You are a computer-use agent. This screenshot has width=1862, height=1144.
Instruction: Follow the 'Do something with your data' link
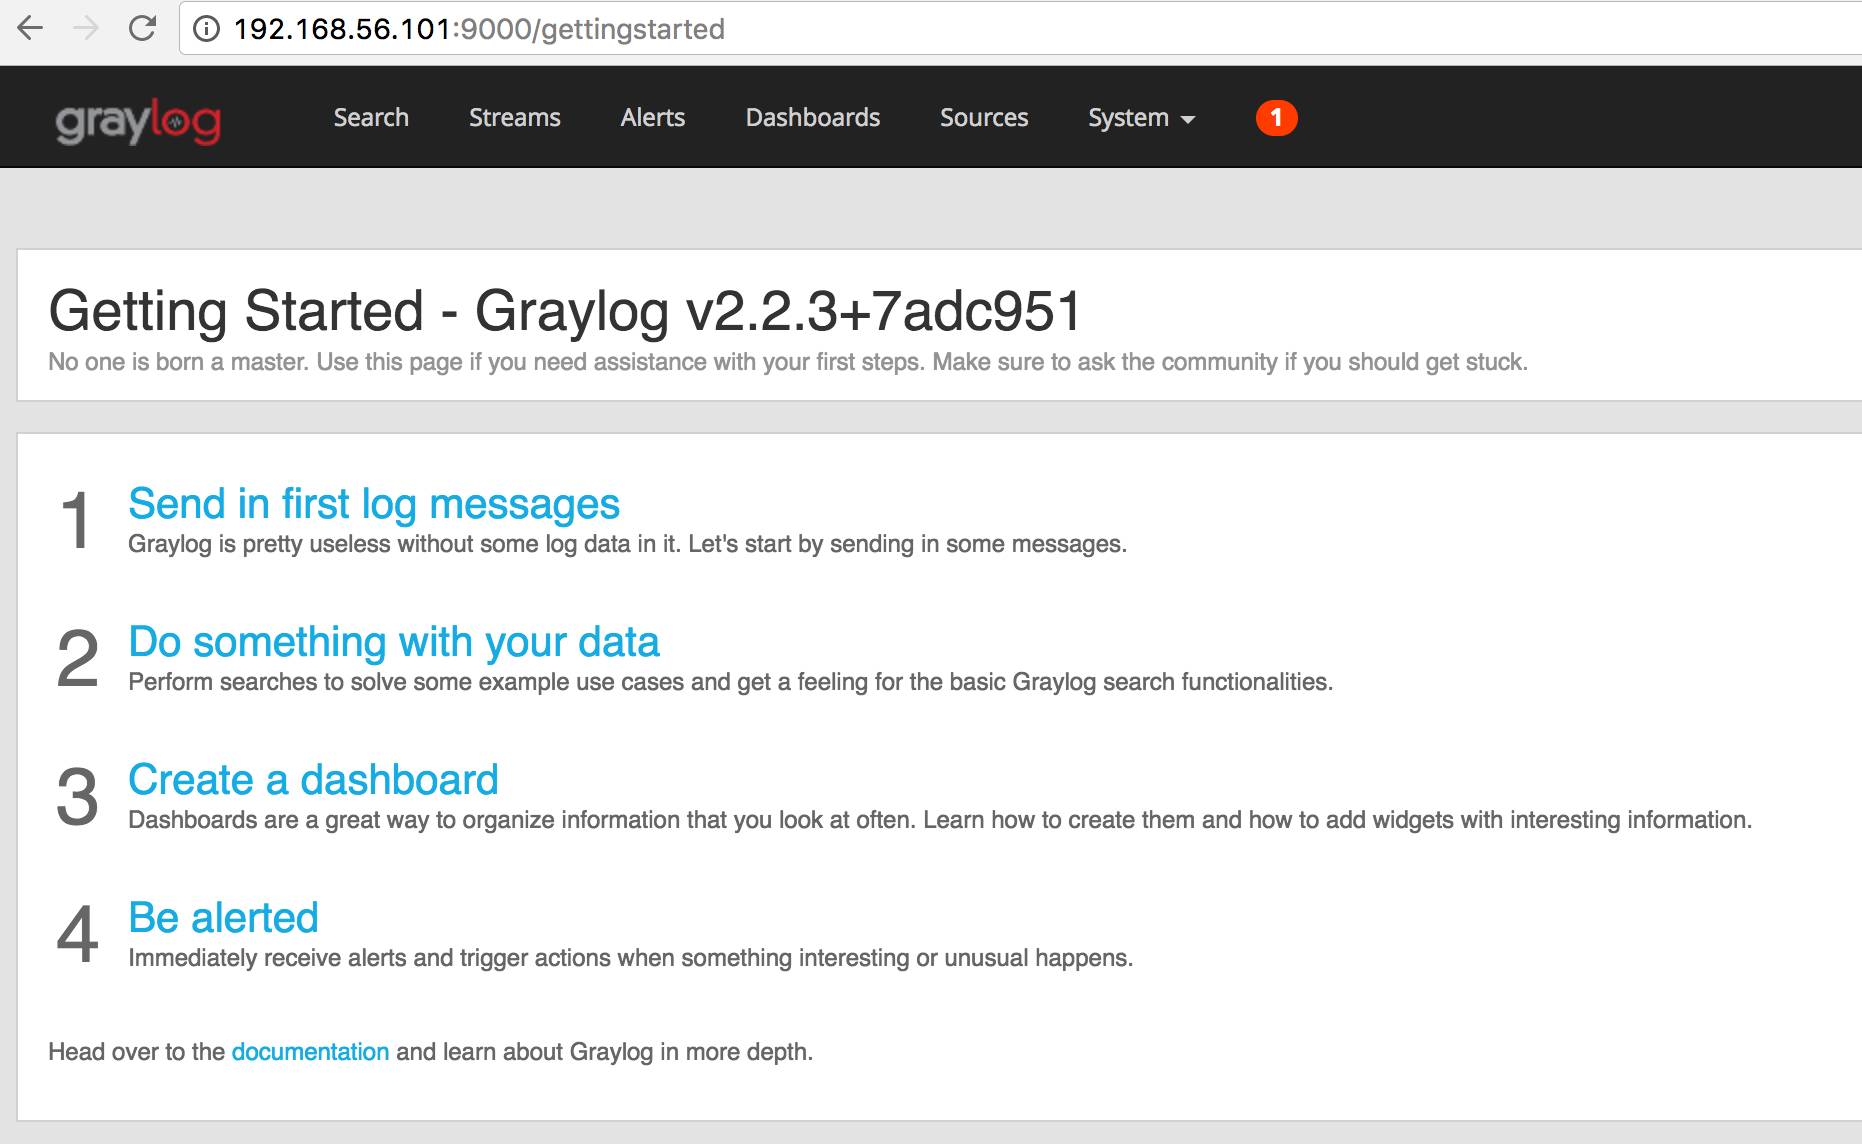pyautogui.click(x=394, y=642)
